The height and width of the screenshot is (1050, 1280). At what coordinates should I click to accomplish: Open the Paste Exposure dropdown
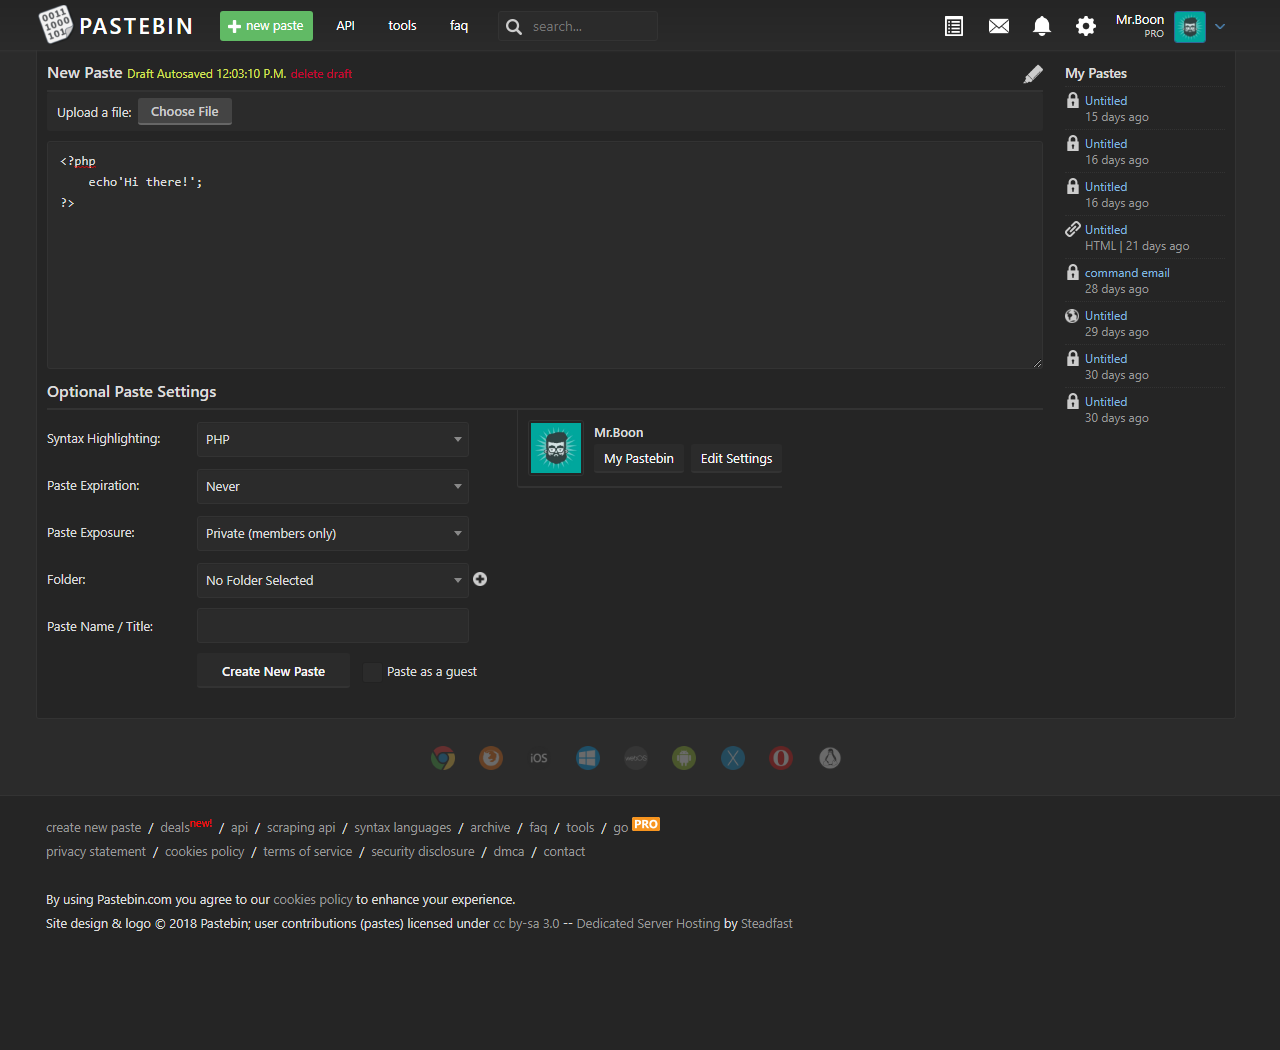click(332, 534)
